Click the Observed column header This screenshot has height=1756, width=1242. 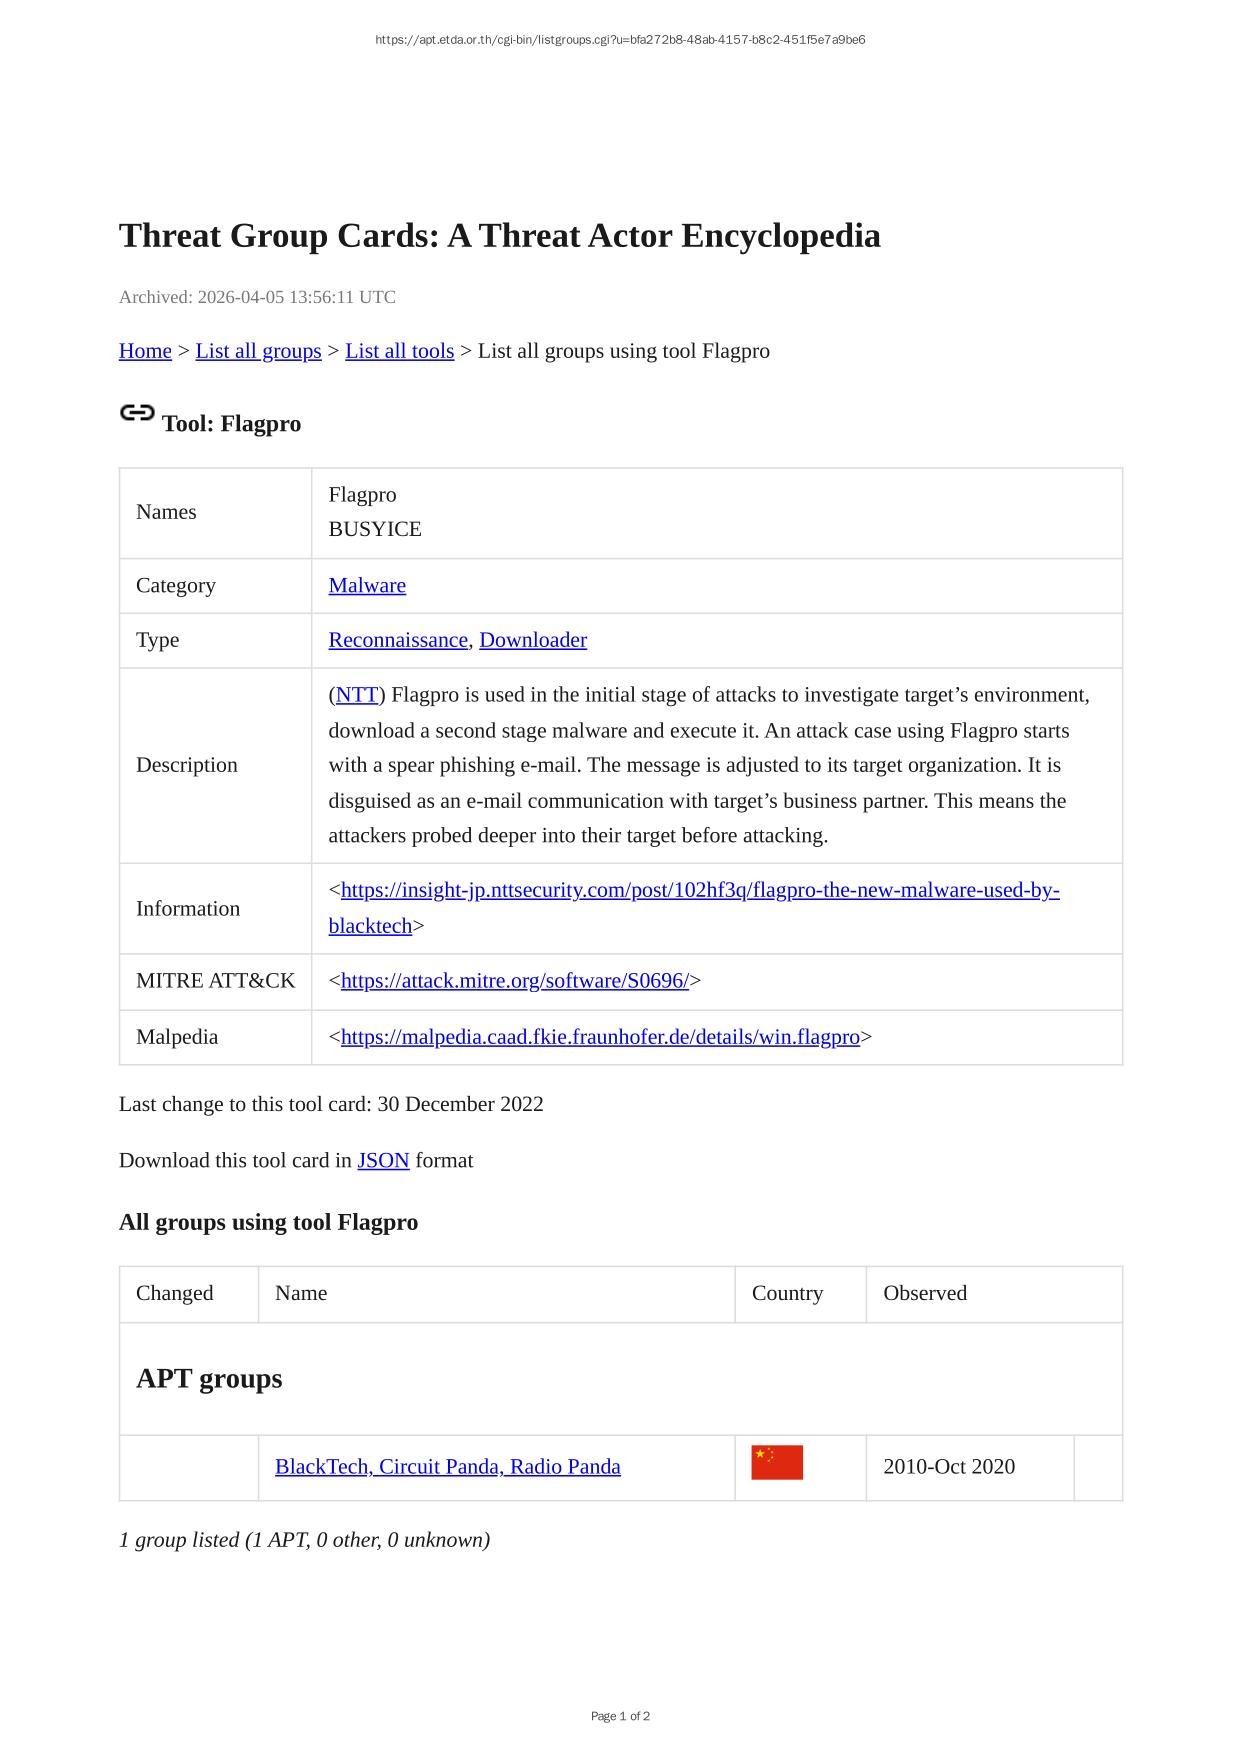[925, 1293]
